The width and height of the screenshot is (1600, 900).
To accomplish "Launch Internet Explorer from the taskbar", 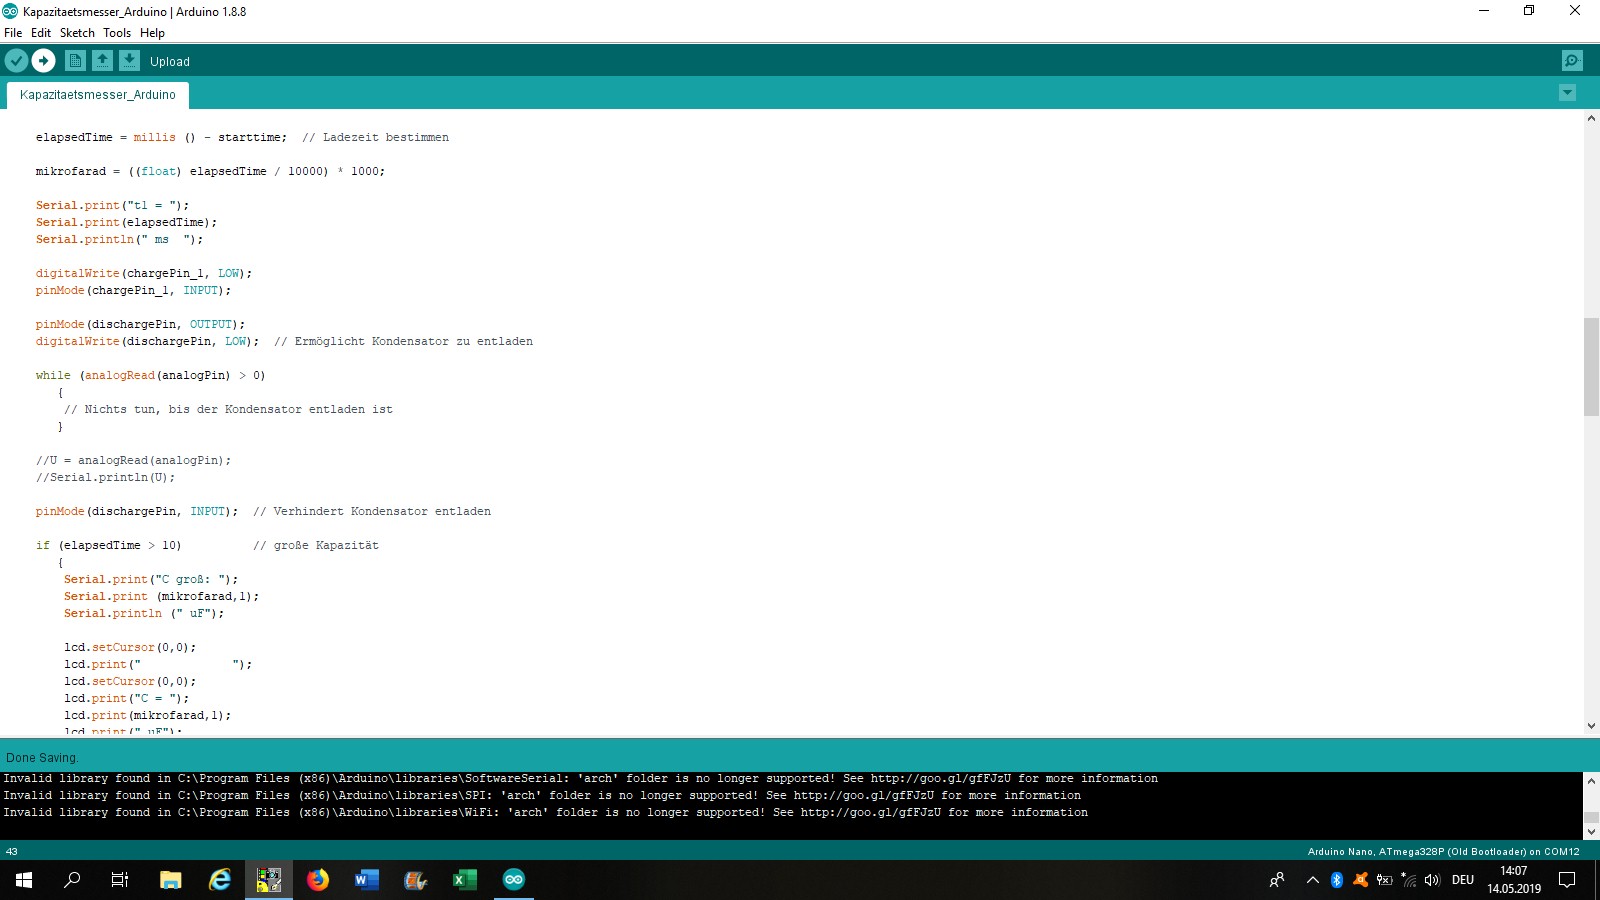I will [x=220, y=880].
